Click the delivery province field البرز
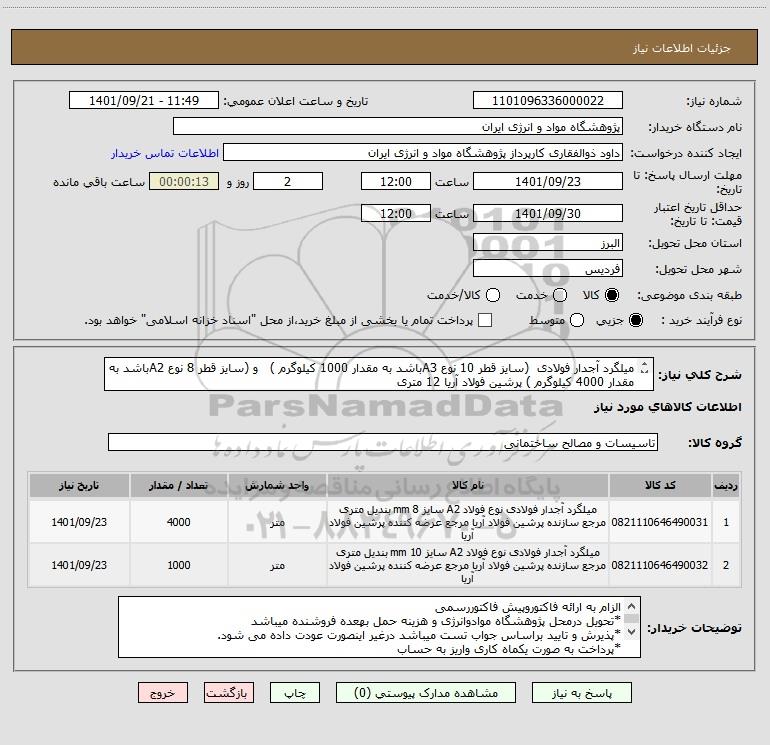The image size is (770, 745). coord(548,243)
